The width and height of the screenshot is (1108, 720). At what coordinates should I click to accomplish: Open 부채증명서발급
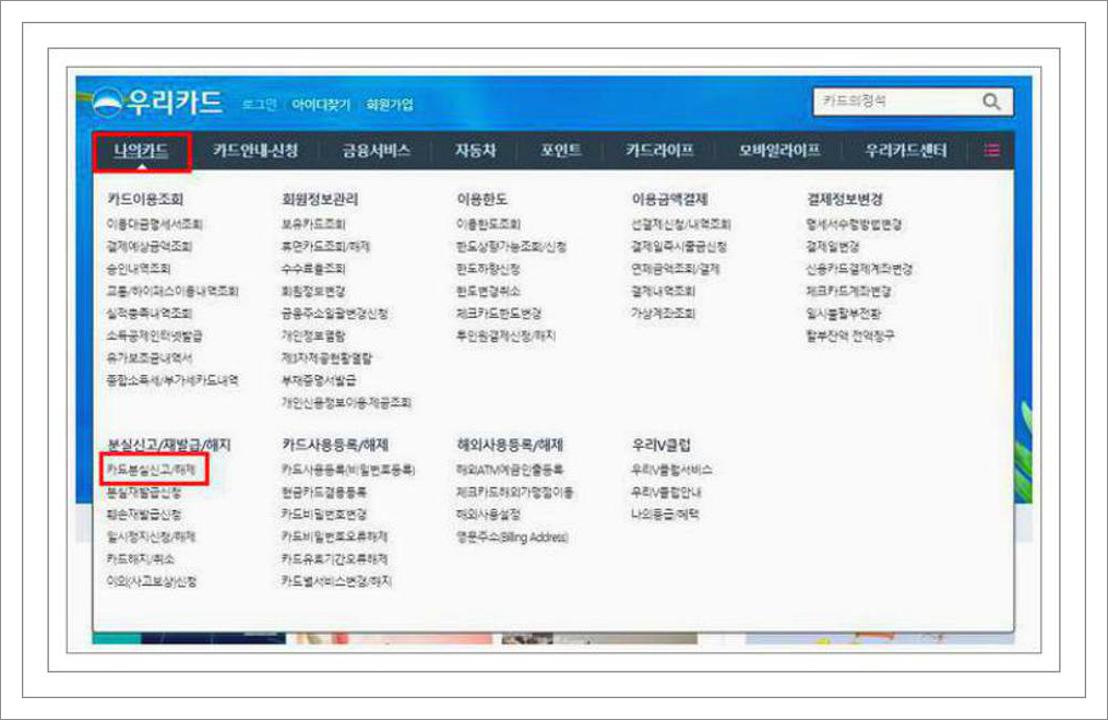[318, 380]
